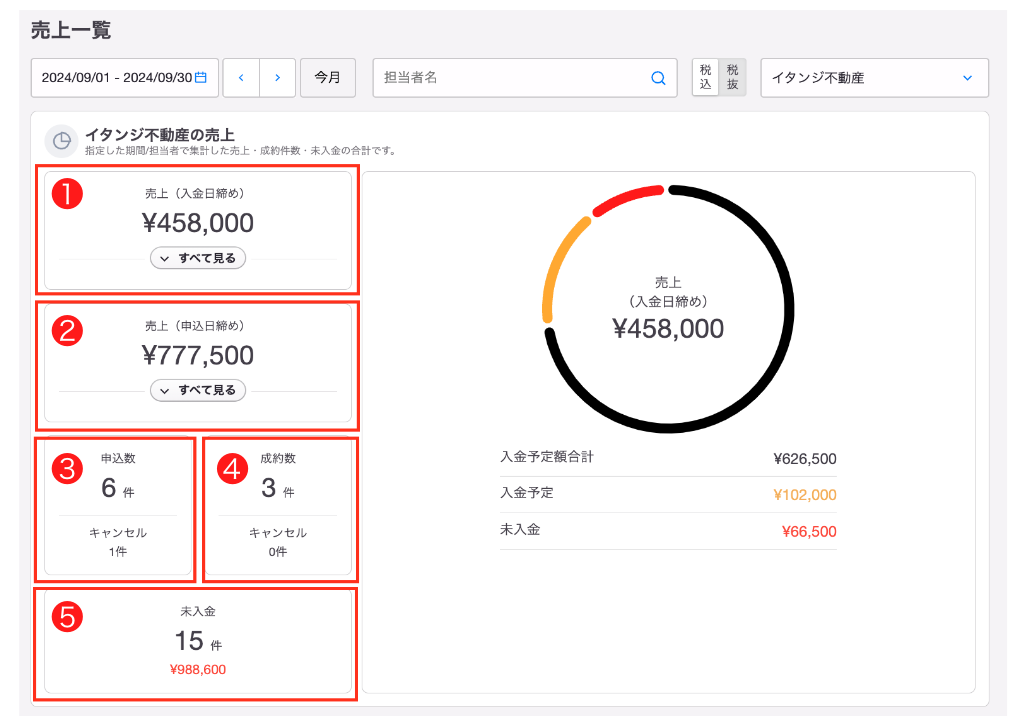Open the date range calendar icon

pos(201,78)
